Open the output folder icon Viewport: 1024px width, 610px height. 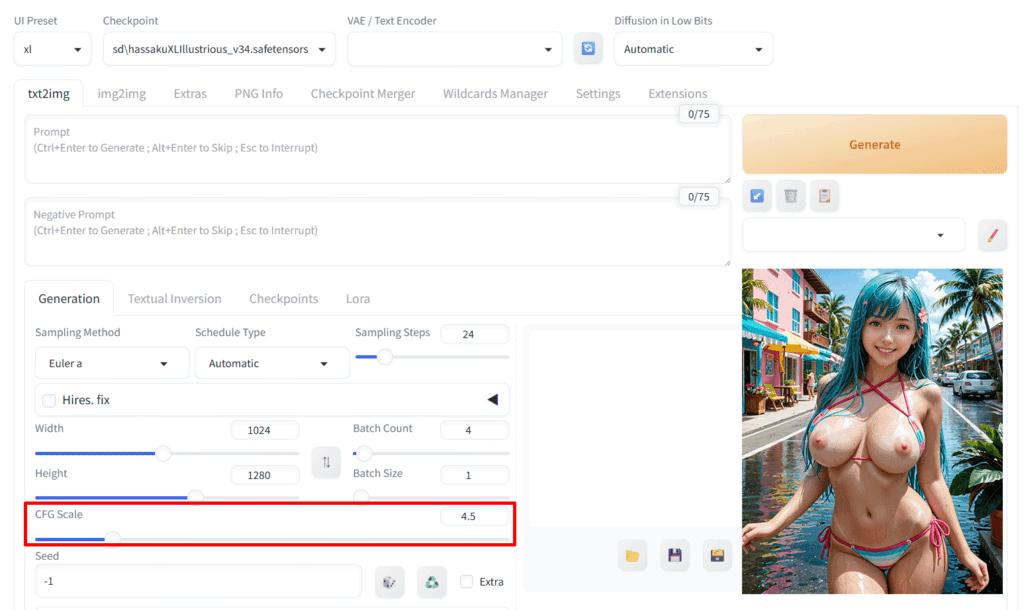click(x=632, y=555)
